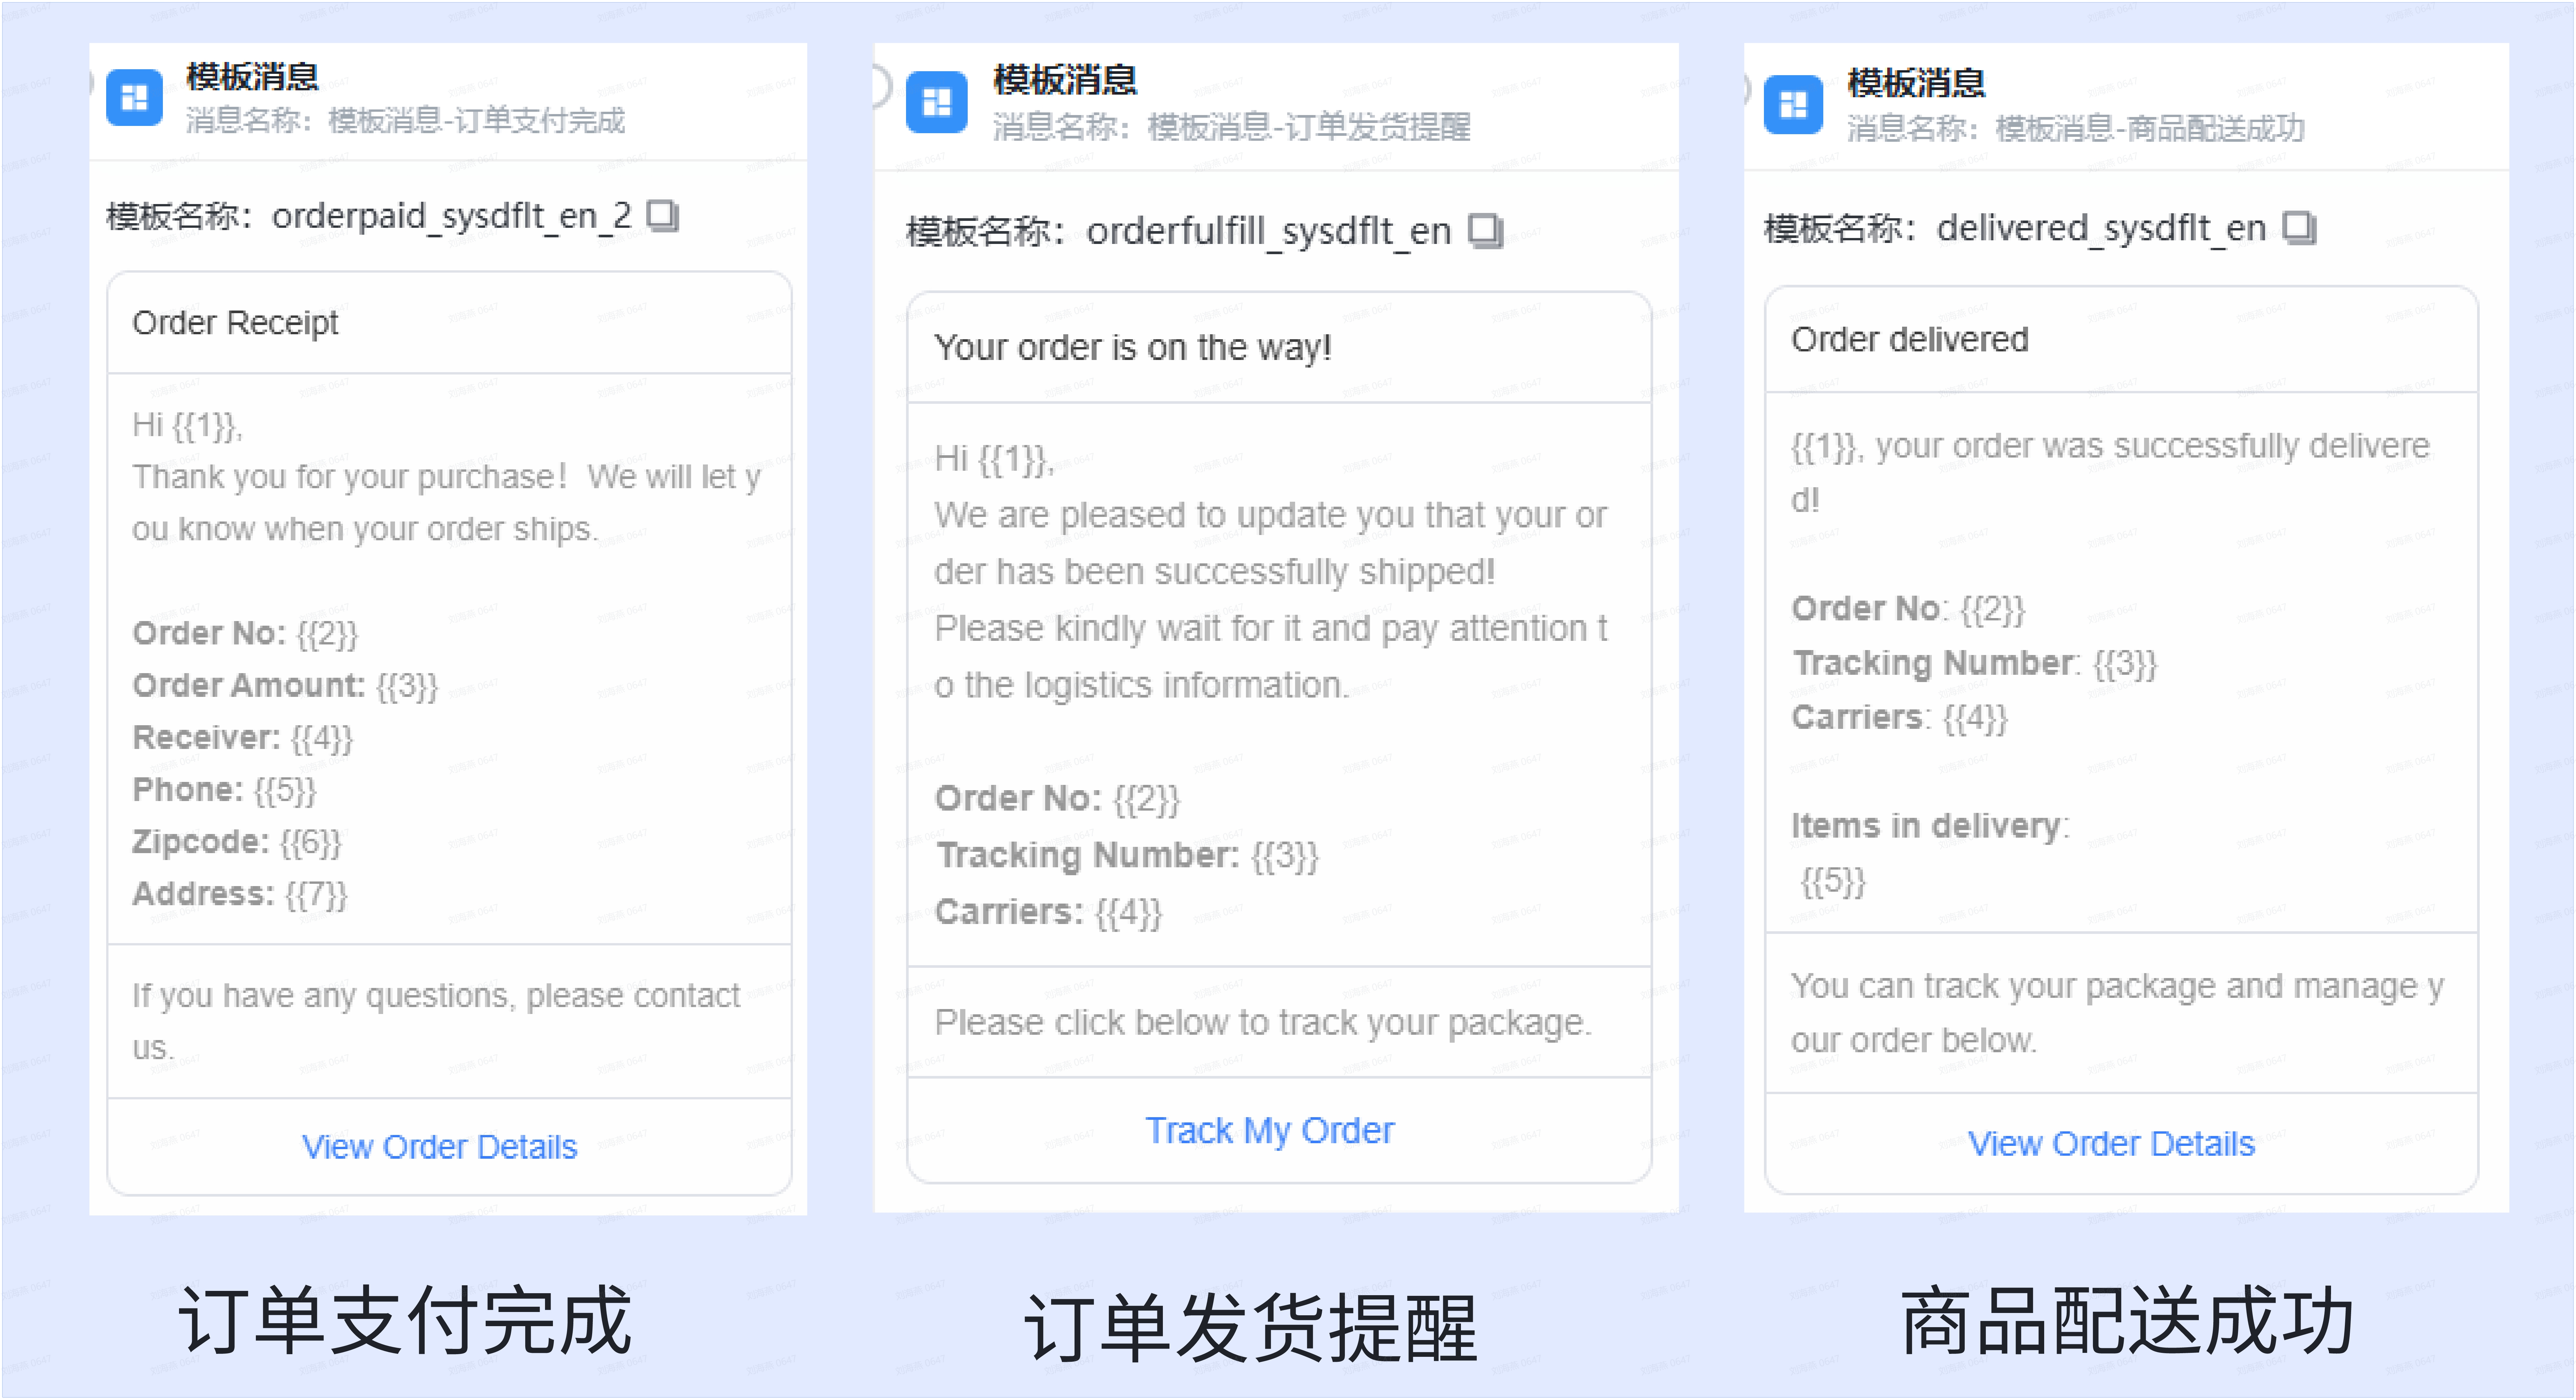Click blue template icon for 商品配送成功 message
Image resolution: width=2576 pixels, height=1400 pixels.
point(1793,104)
